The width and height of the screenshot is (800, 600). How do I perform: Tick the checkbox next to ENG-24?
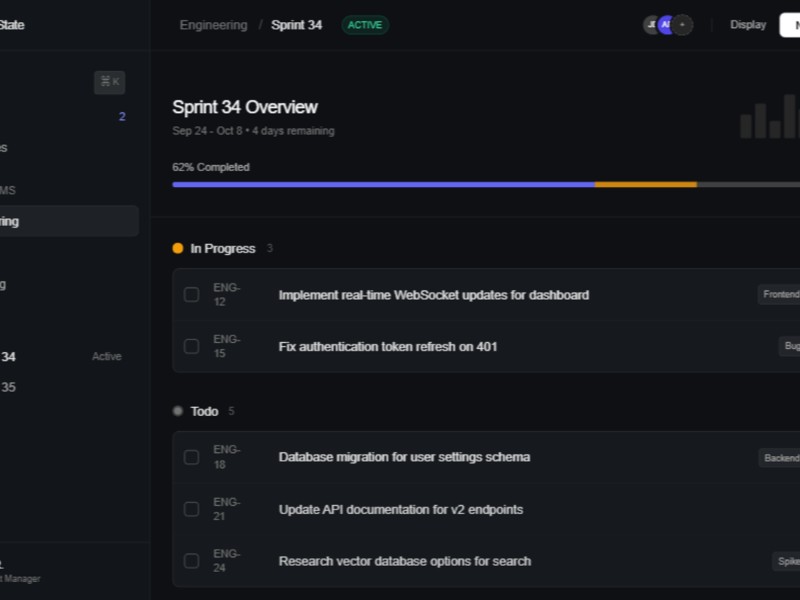pyautogui.click(x=191, y=561)
